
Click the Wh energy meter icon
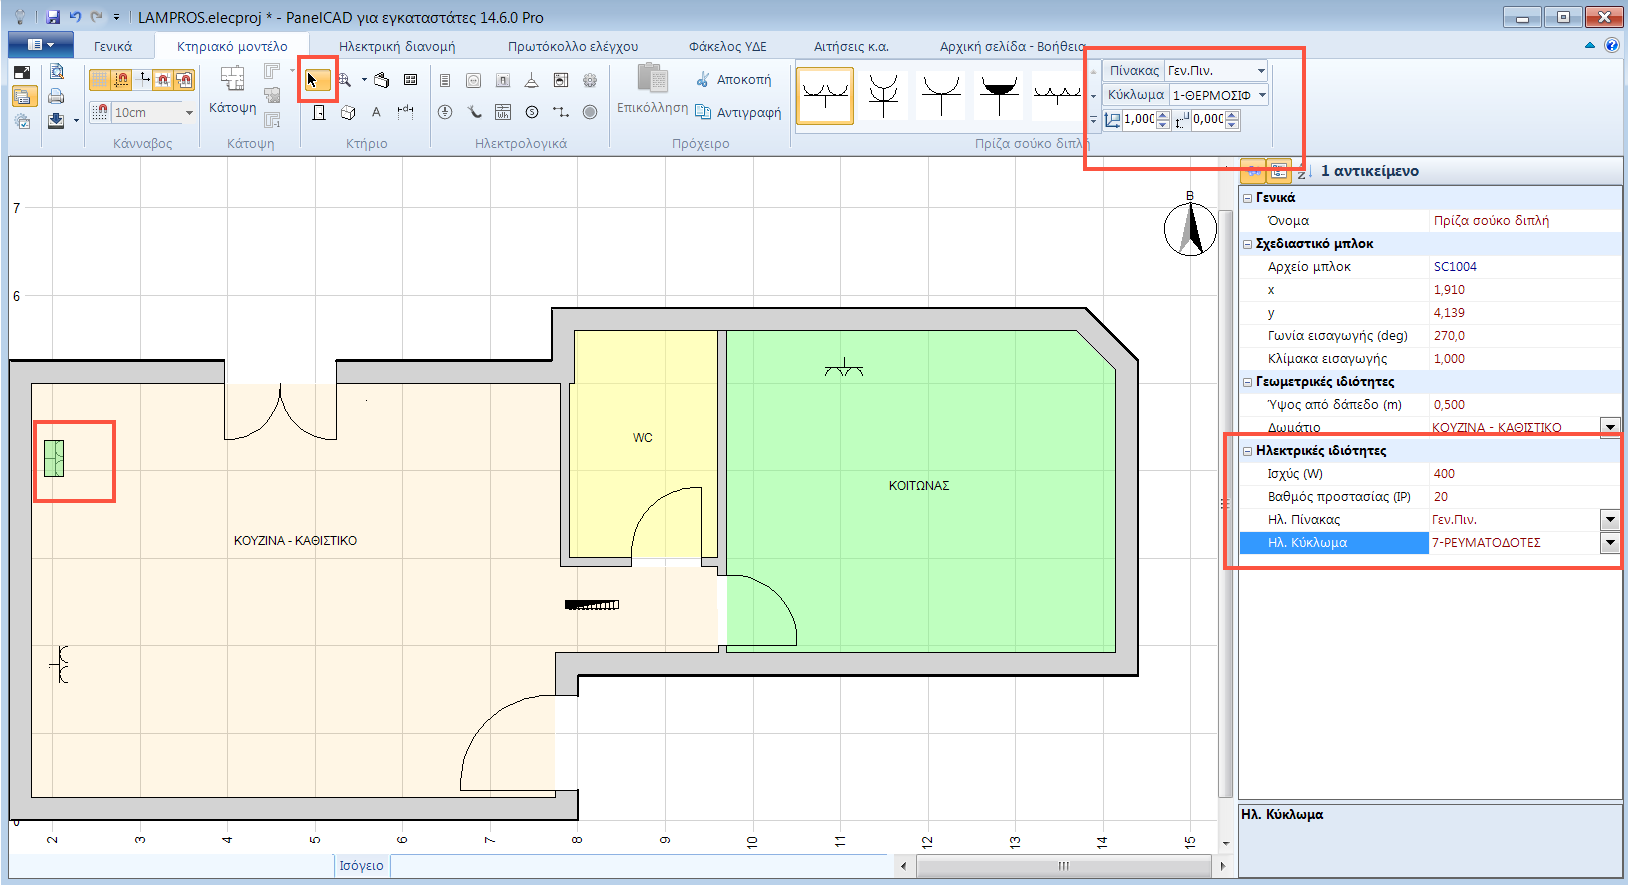coord(503,112)
